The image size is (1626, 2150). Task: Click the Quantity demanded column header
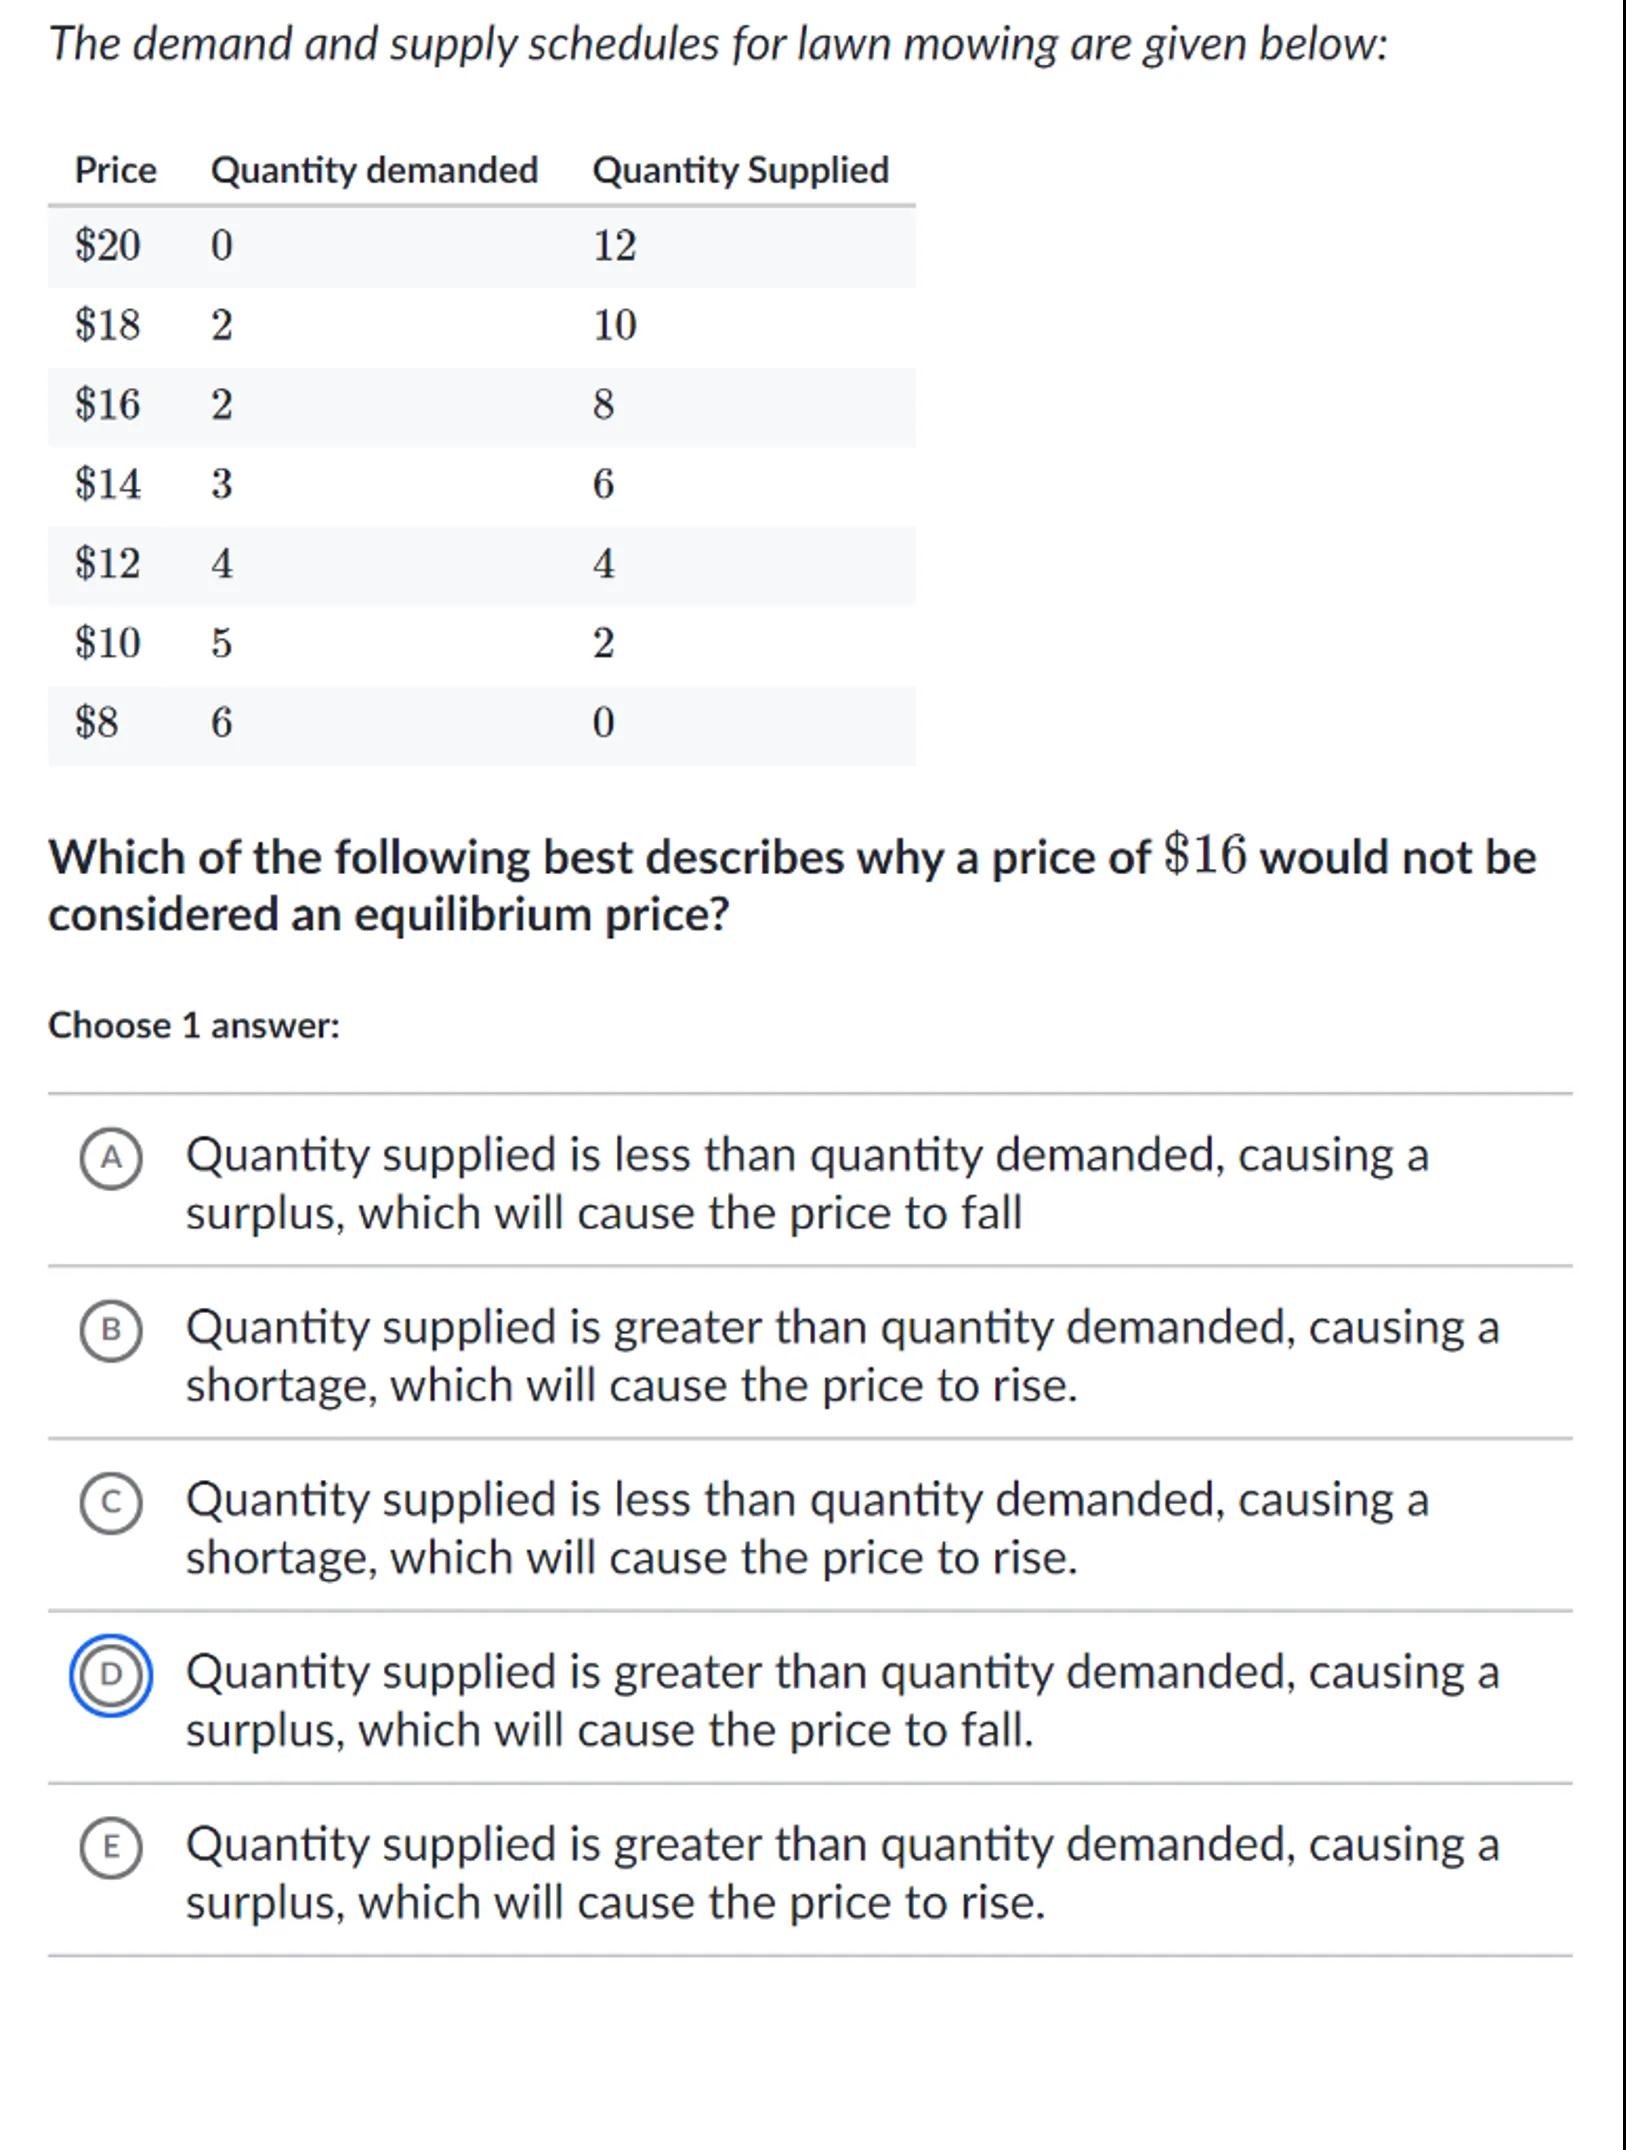374,170
